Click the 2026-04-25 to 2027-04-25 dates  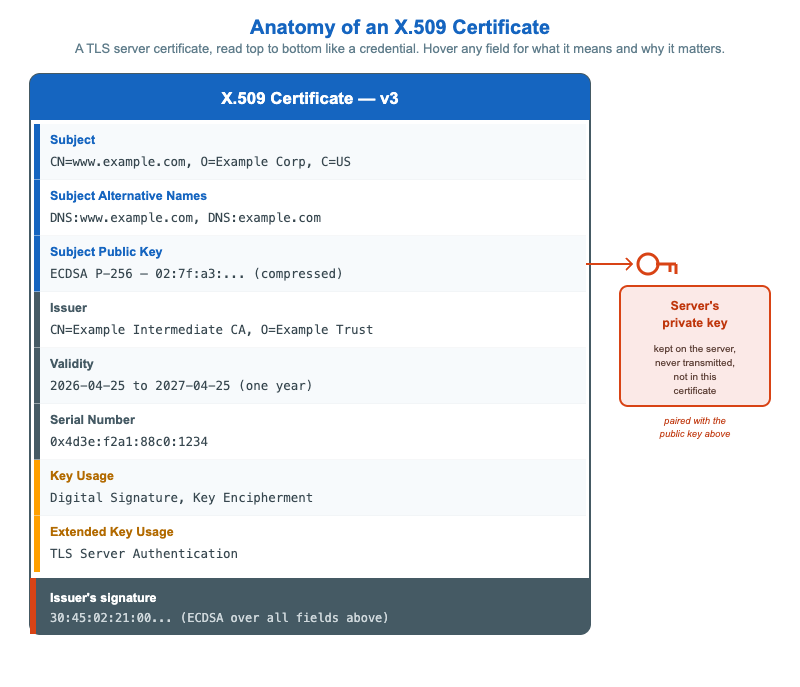(x=181, y=386)
